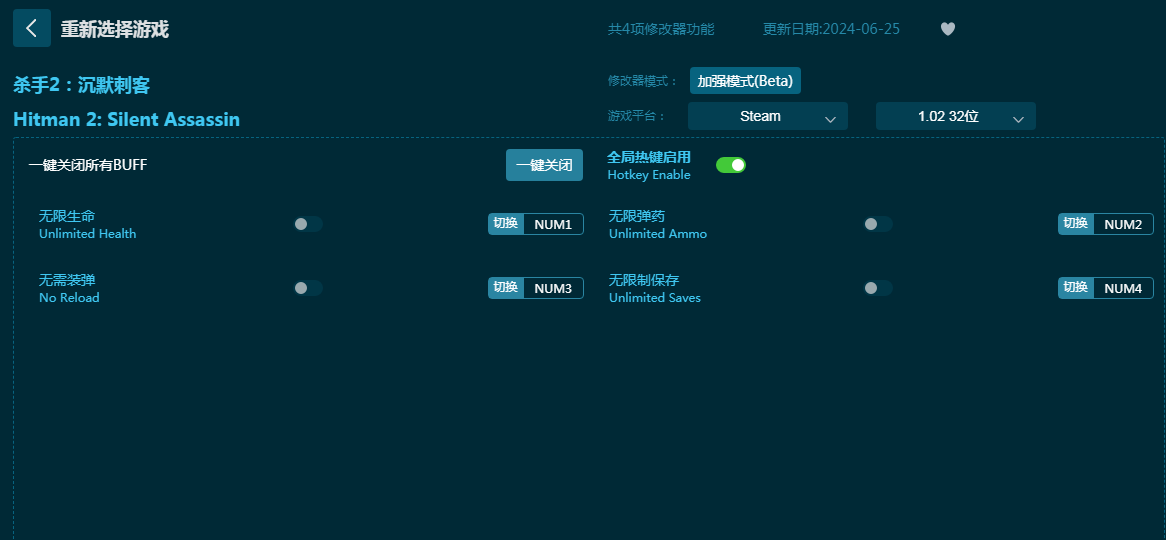Click the 一键关闭 button
1166x540 pixels.
tap(544, 165)
